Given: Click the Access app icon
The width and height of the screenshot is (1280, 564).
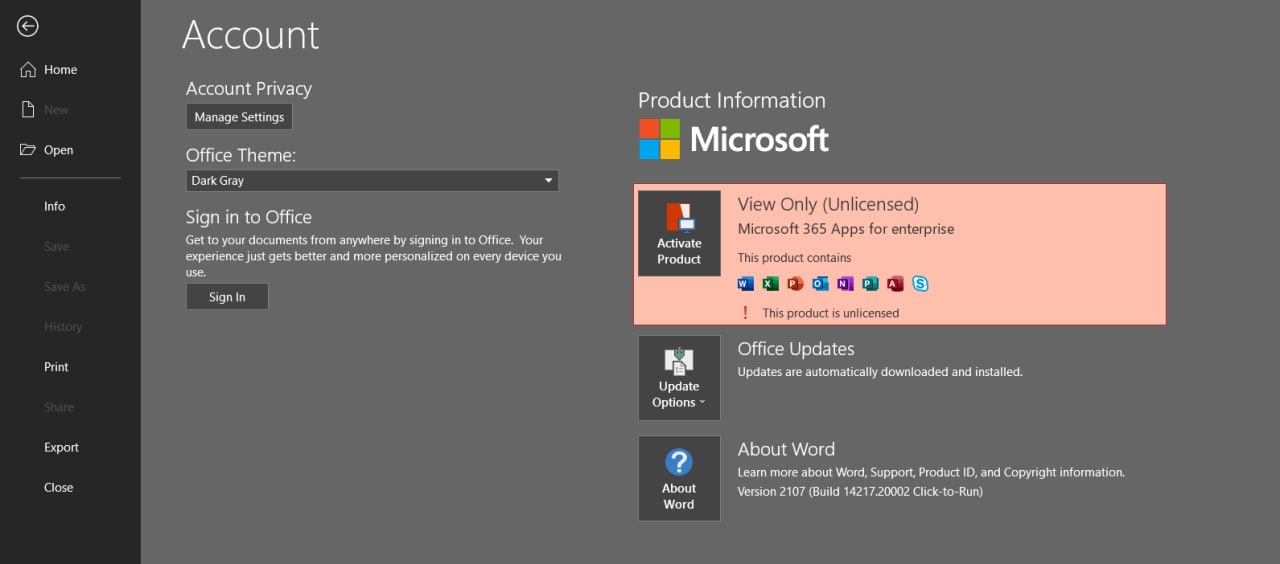Looking at the screenshot, I should coord(895,284).
